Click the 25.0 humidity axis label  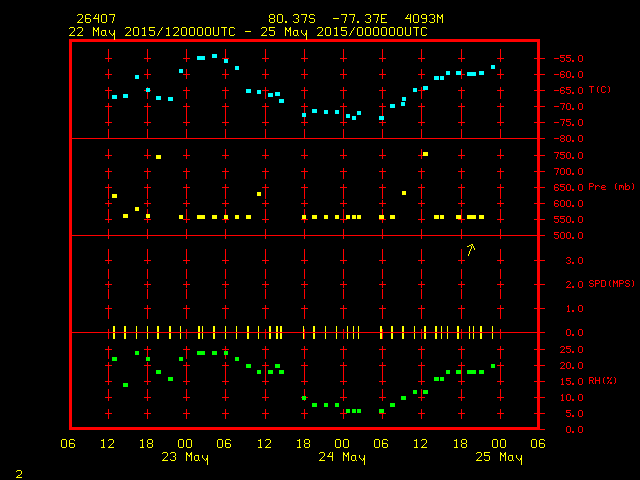tap(571, 350)
